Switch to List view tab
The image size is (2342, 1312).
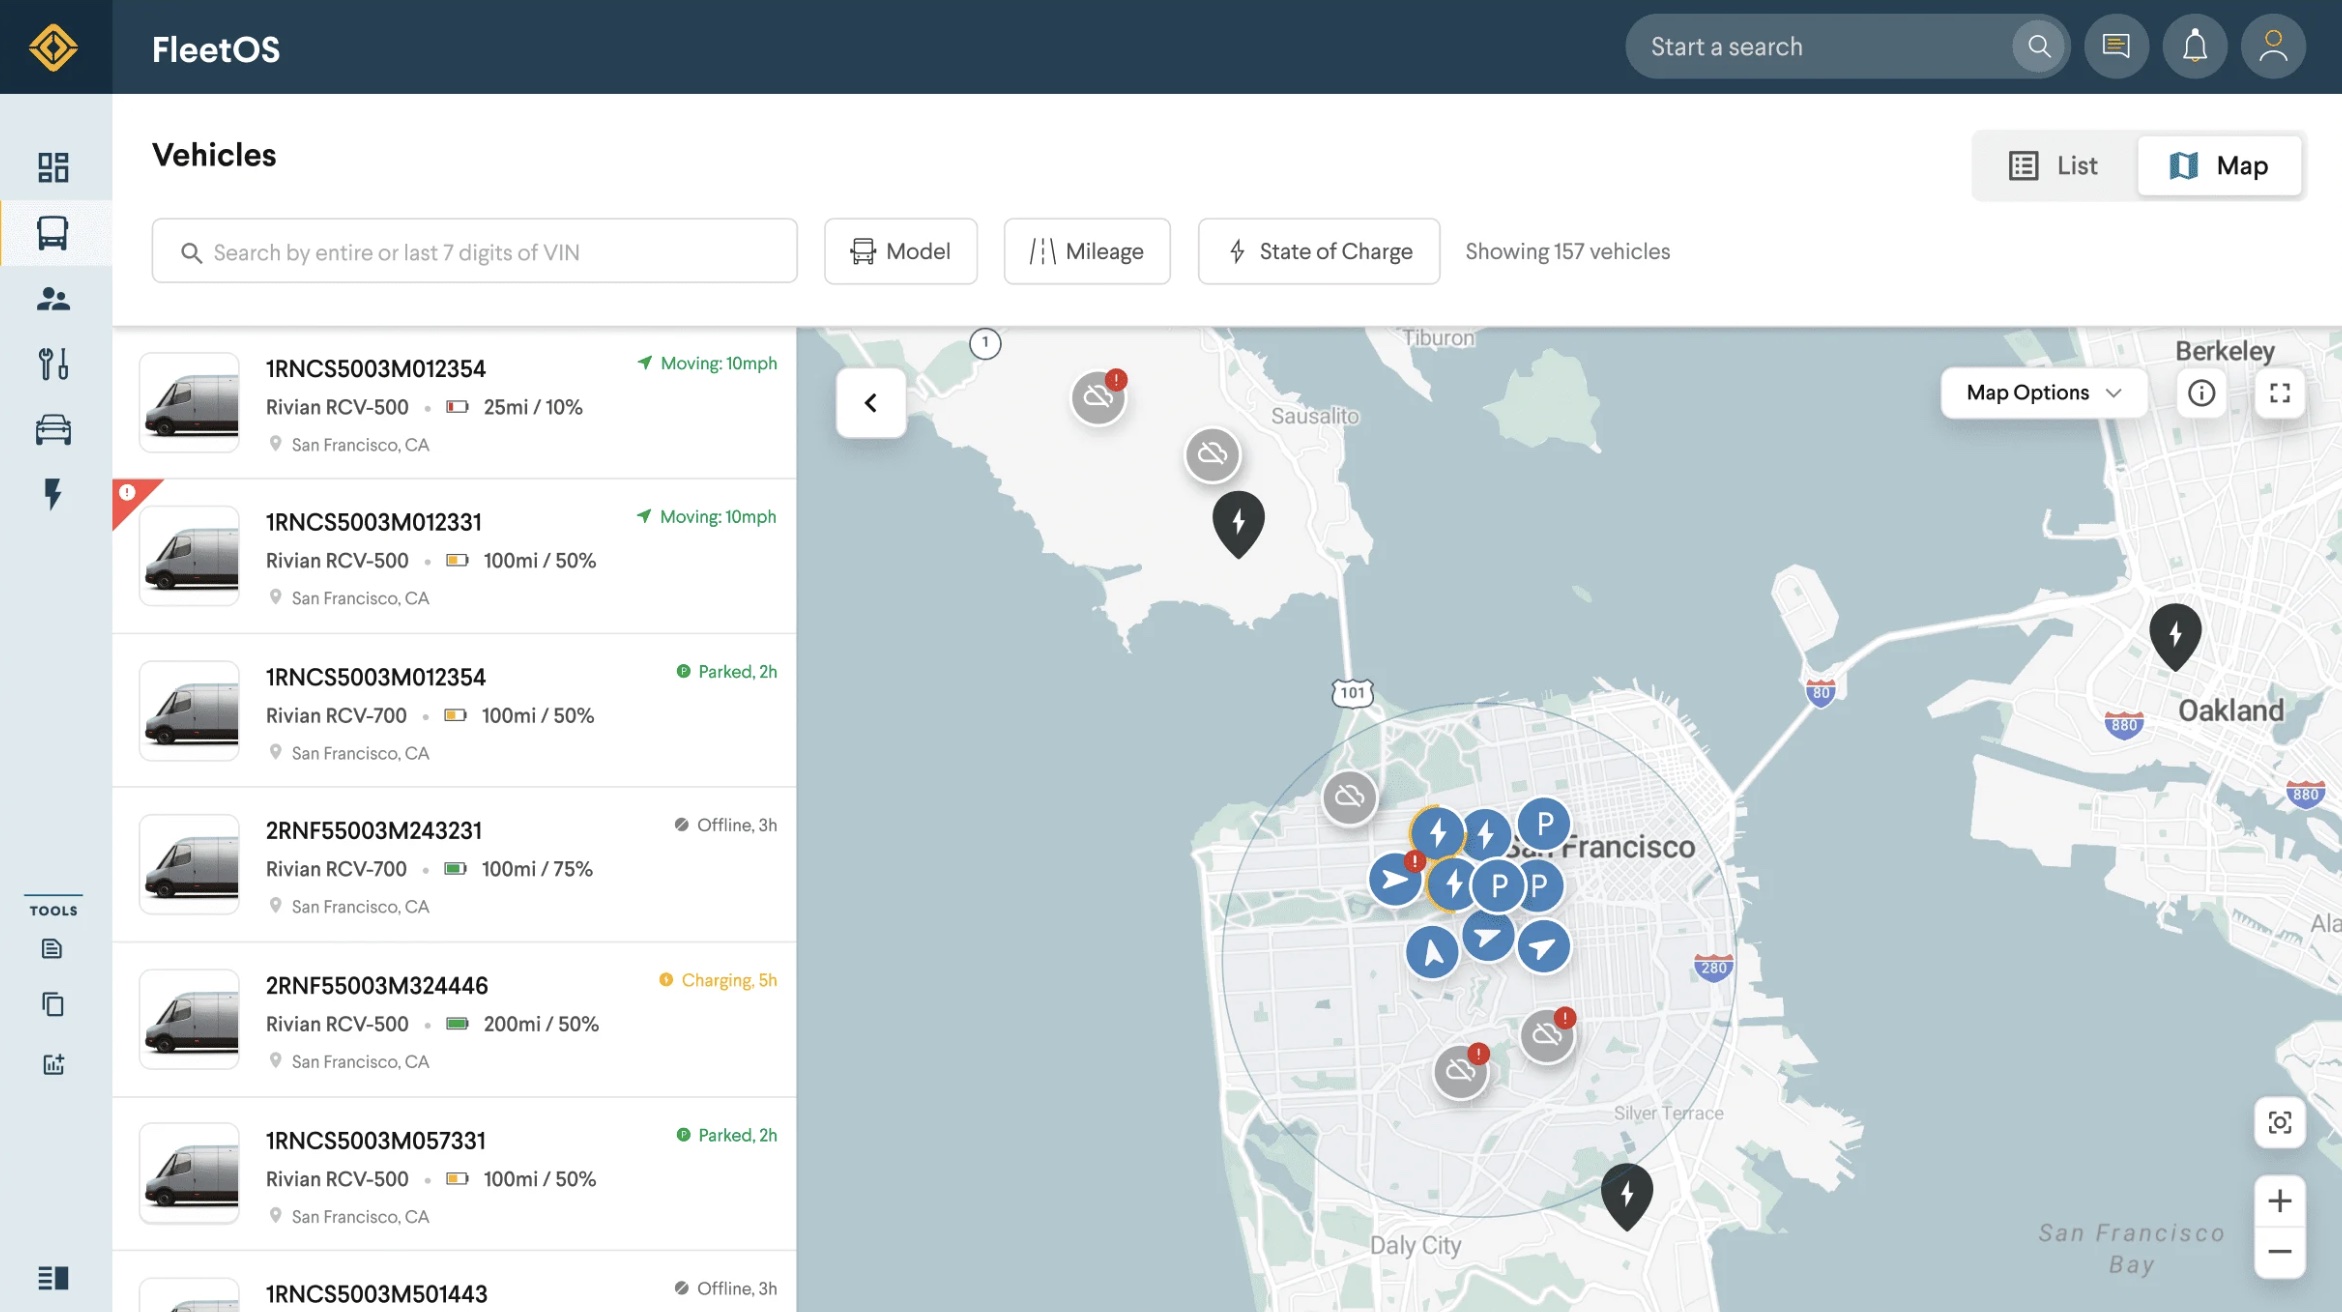tap(2055, 166)
